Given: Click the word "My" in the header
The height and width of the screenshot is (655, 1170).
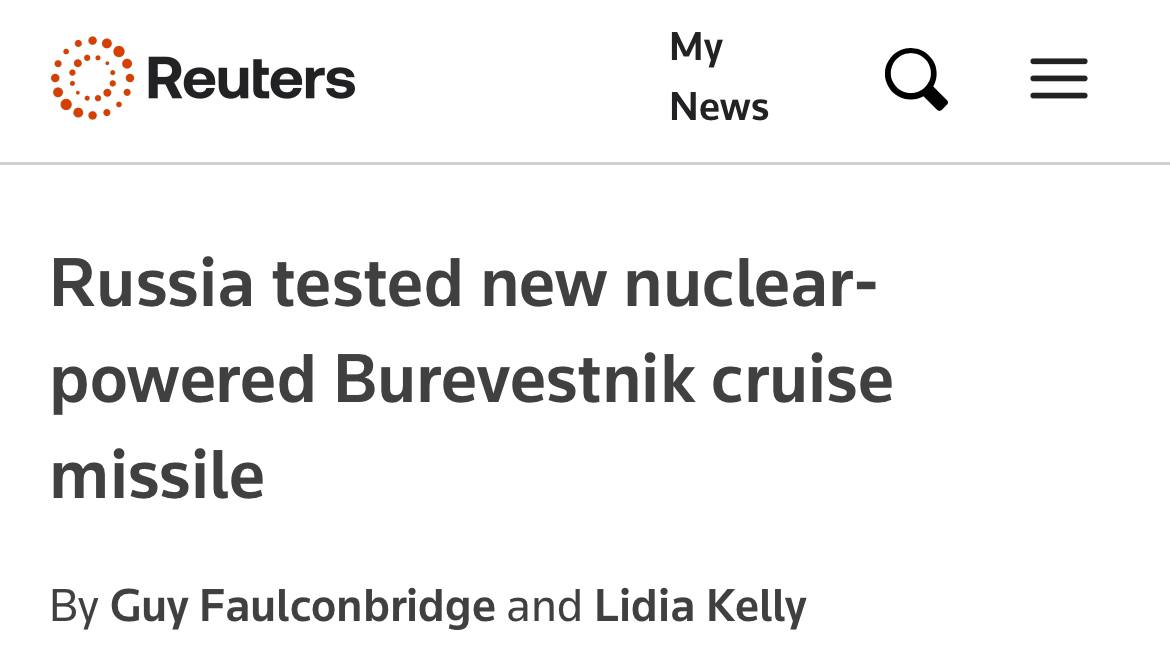Looking at the screenshot, I should coord(696,48).
